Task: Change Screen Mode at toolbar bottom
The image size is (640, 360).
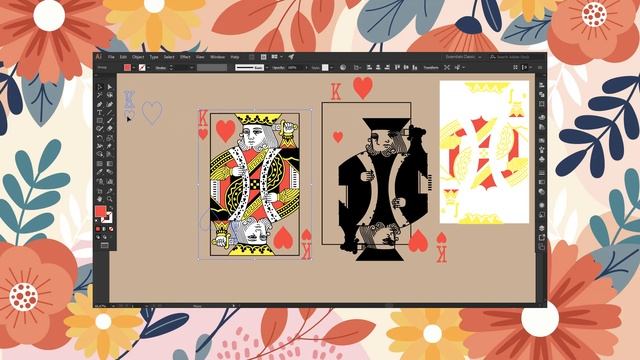Action: pos(105,246)
